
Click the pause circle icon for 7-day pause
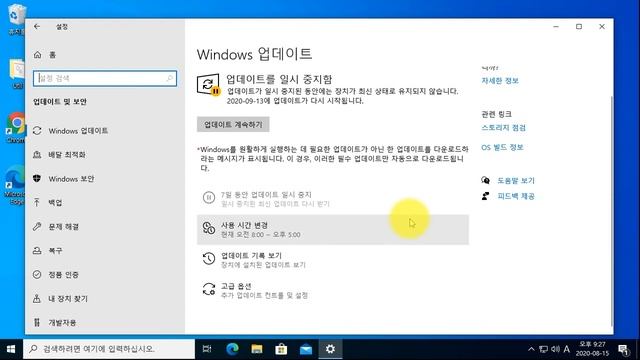pyautogui.click(x=209, y=198)
